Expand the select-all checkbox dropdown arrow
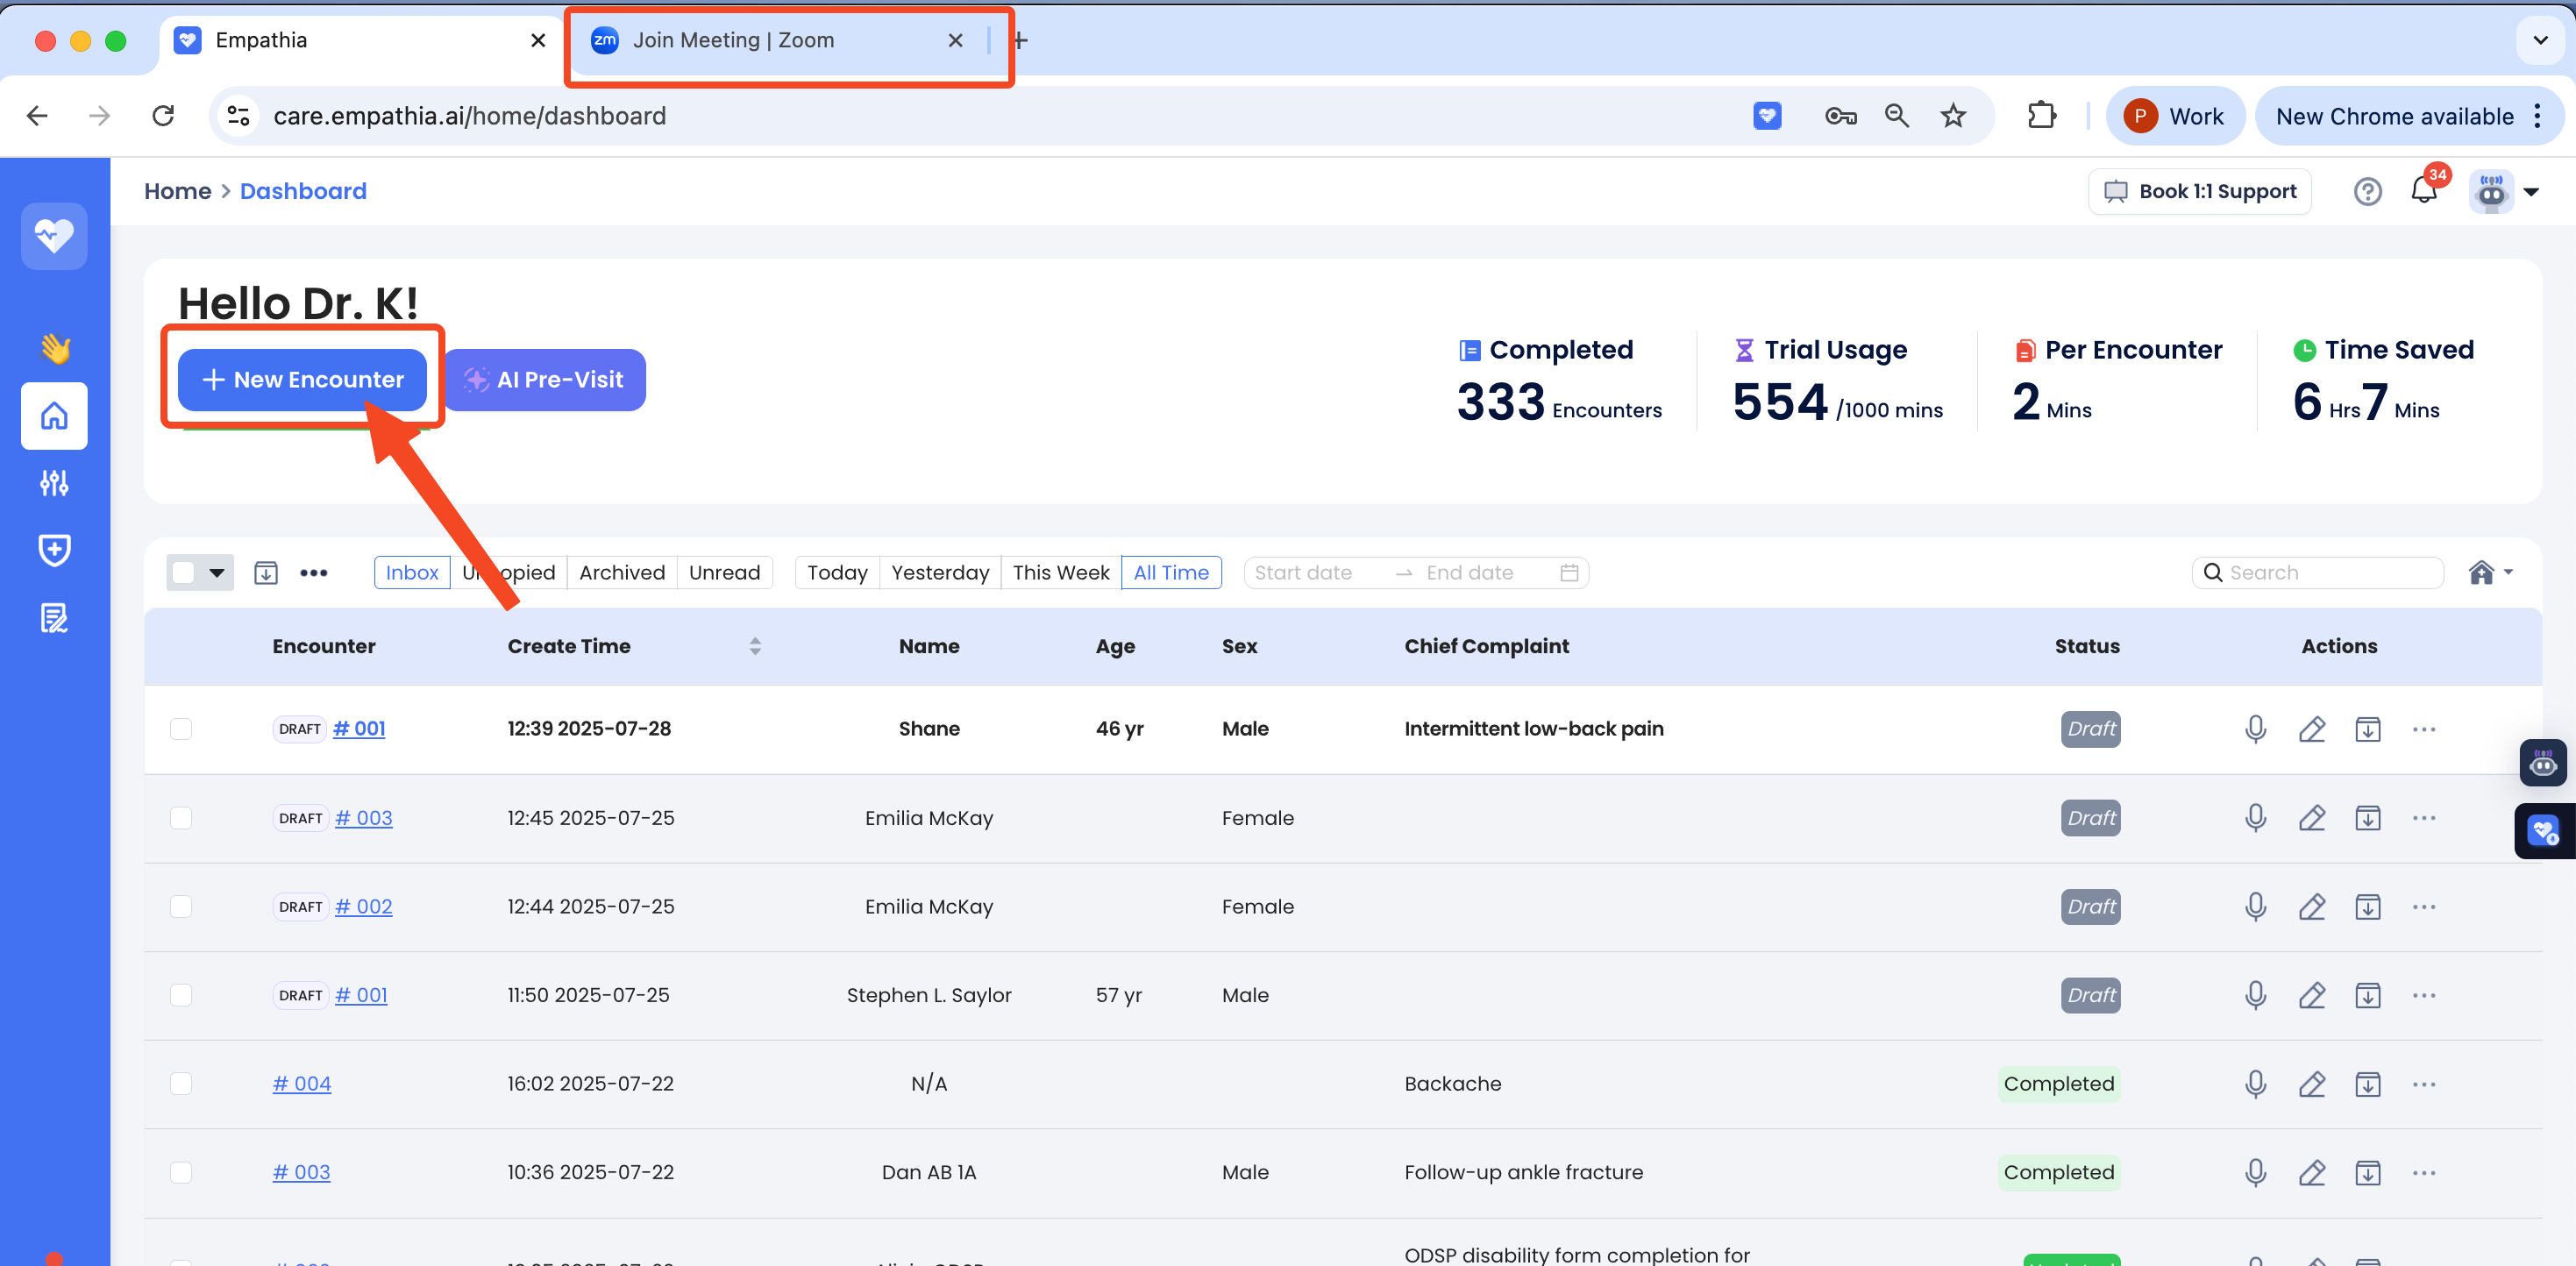 click(x=216, y=573)
